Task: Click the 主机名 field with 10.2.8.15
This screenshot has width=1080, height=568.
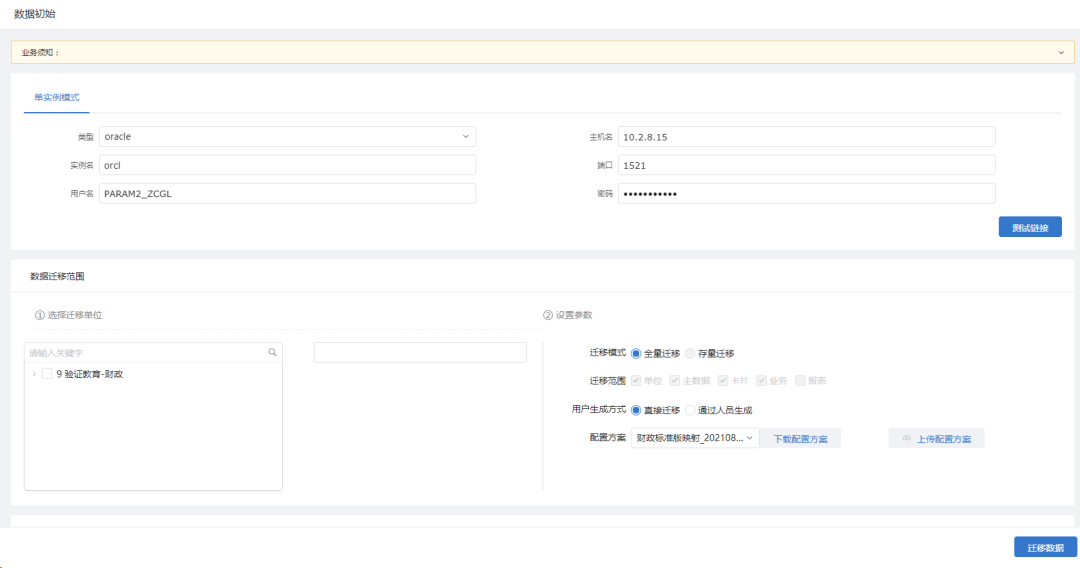Action: [807, 137]
